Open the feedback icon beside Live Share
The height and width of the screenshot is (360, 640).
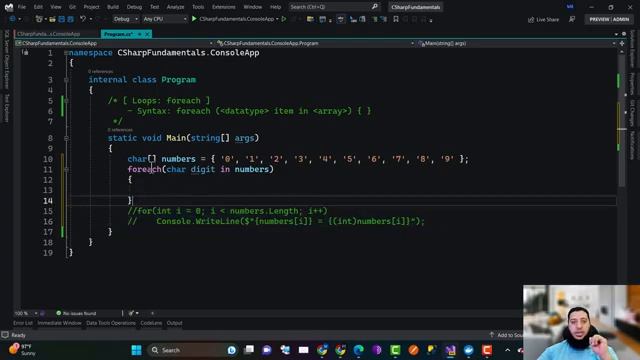tap(572, 19)
